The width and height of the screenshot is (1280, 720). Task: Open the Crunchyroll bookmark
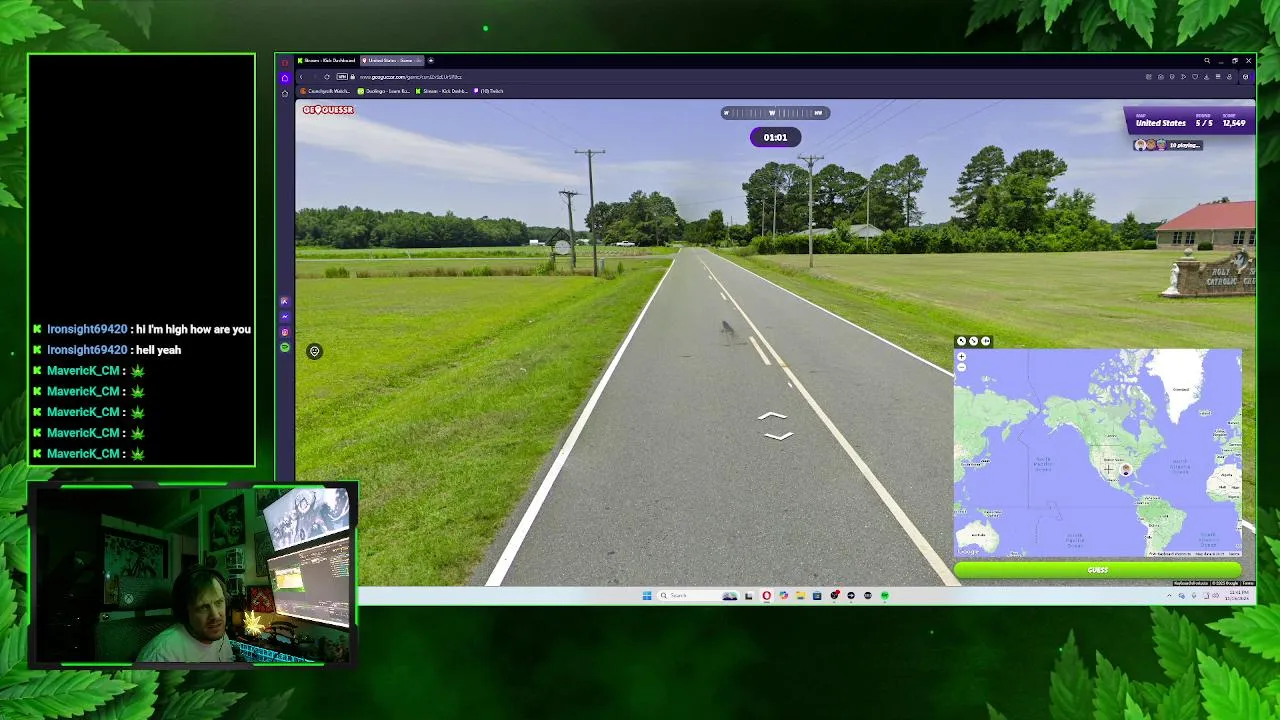click(x=325, y=91)
